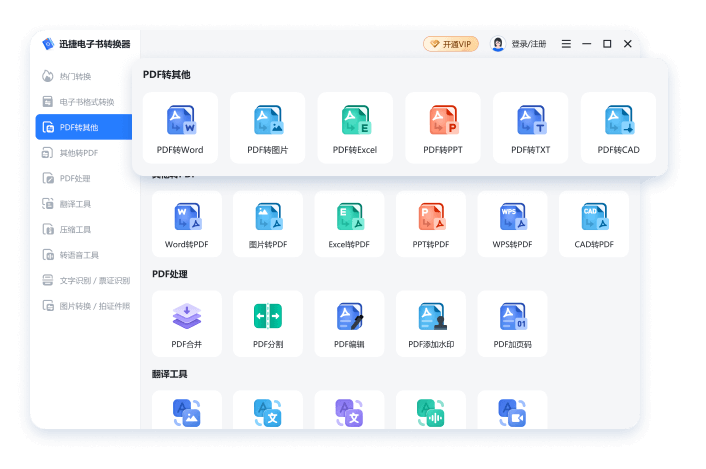Select the PDF转图片 tool
This screenshot has width=706, height=469.
267,128
